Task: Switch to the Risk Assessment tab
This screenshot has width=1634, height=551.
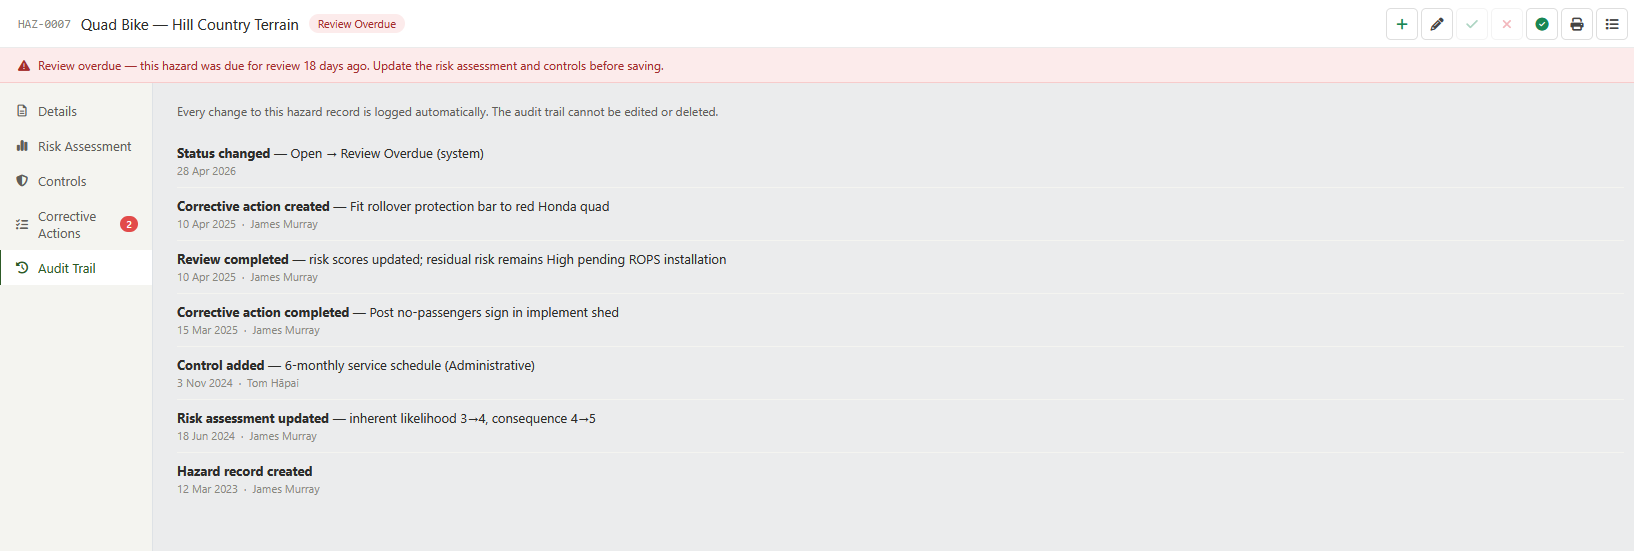Action: (x=76, y=146)
